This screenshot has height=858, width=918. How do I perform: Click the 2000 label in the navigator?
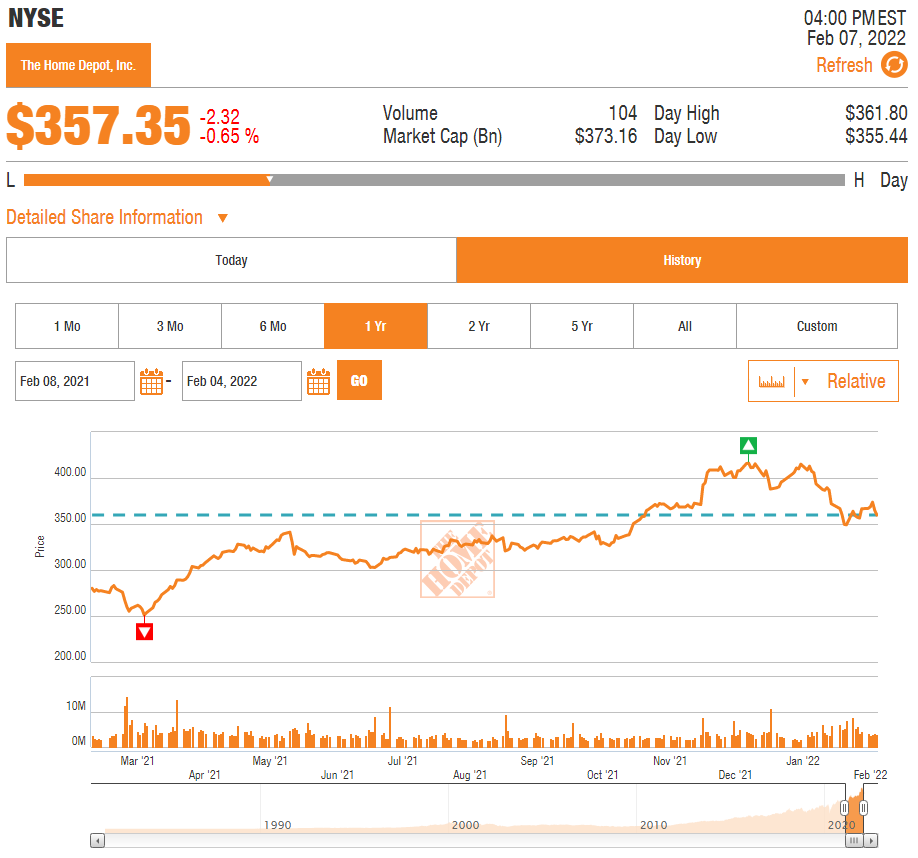click(x=465, y=825)
